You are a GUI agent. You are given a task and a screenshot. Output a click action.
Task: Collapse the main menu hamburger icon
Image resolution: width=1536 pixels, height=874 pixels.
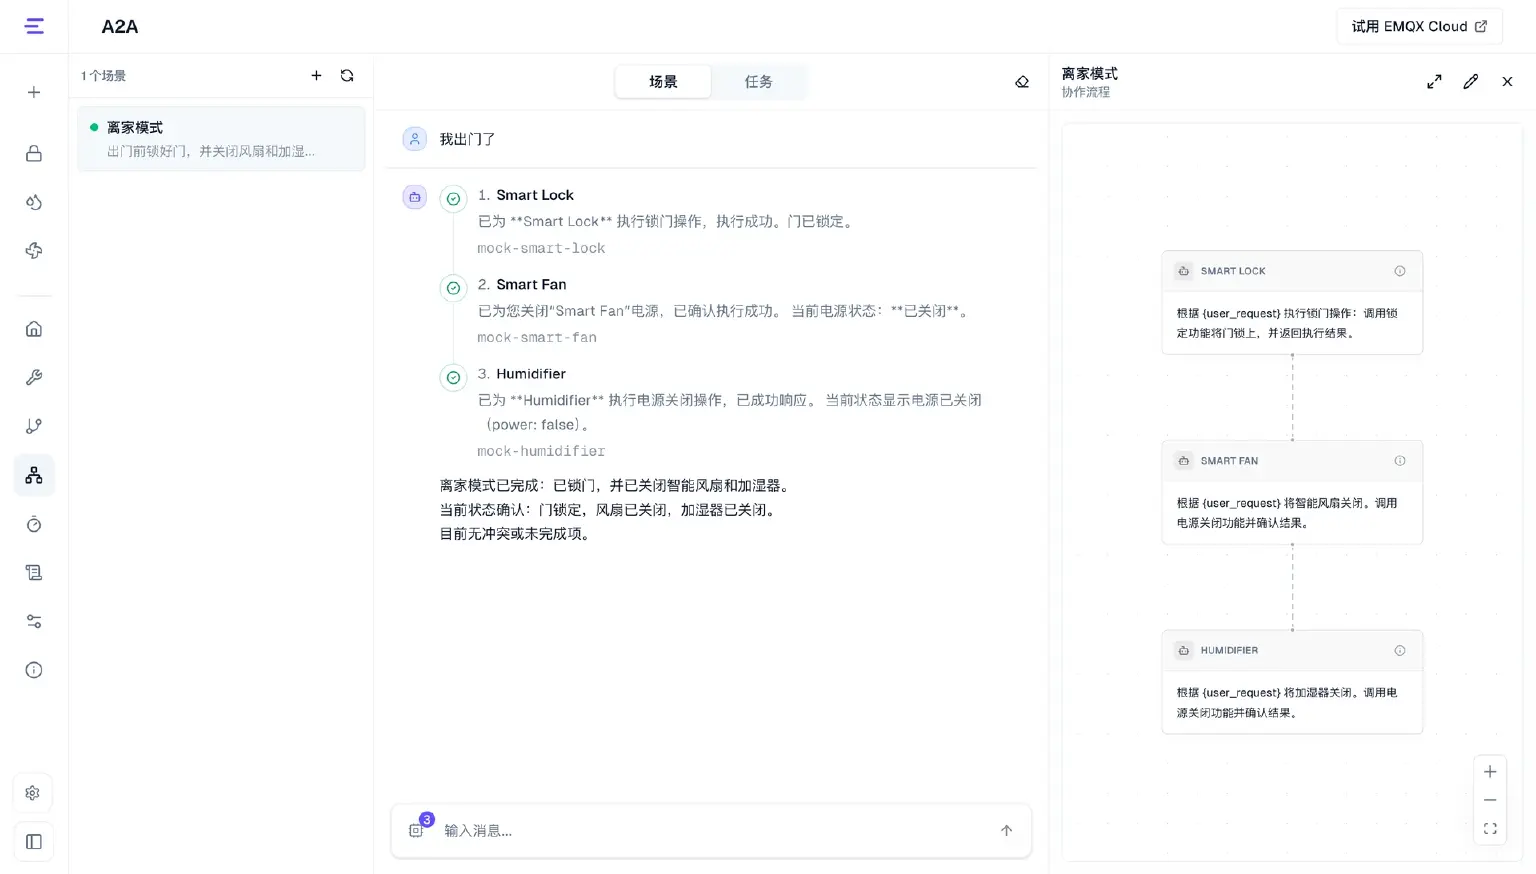pos(34,26)
